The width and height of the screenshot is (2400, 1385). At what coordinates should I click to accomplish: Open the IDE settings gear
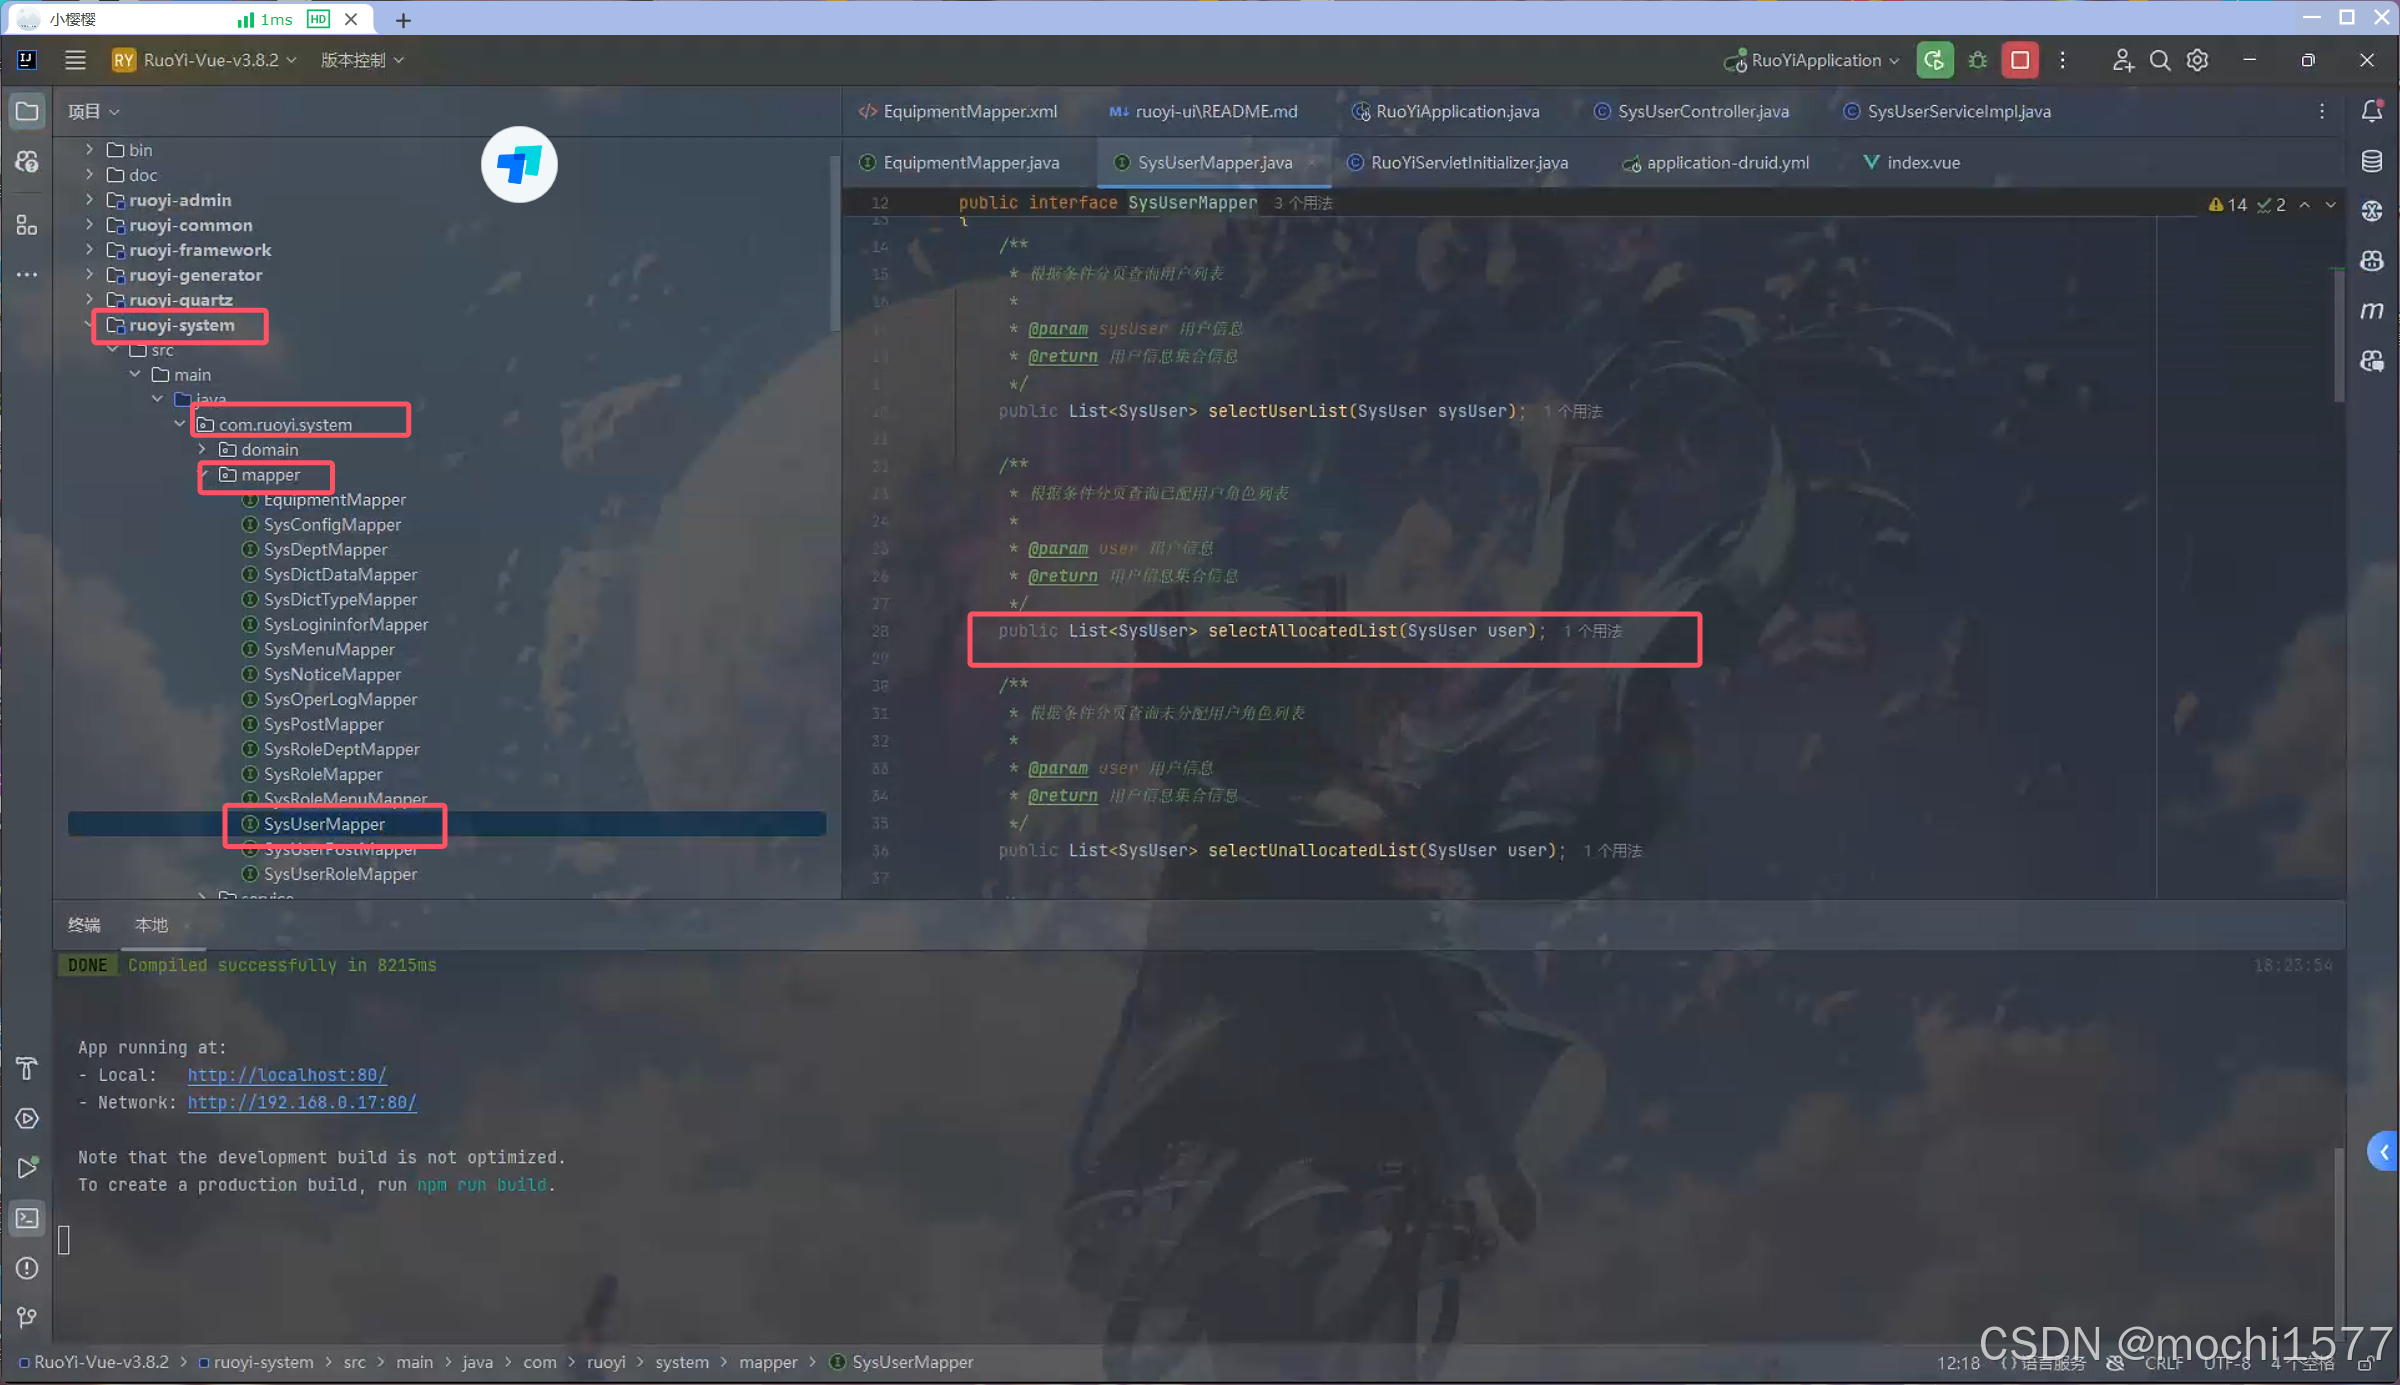pos(2197,60)
